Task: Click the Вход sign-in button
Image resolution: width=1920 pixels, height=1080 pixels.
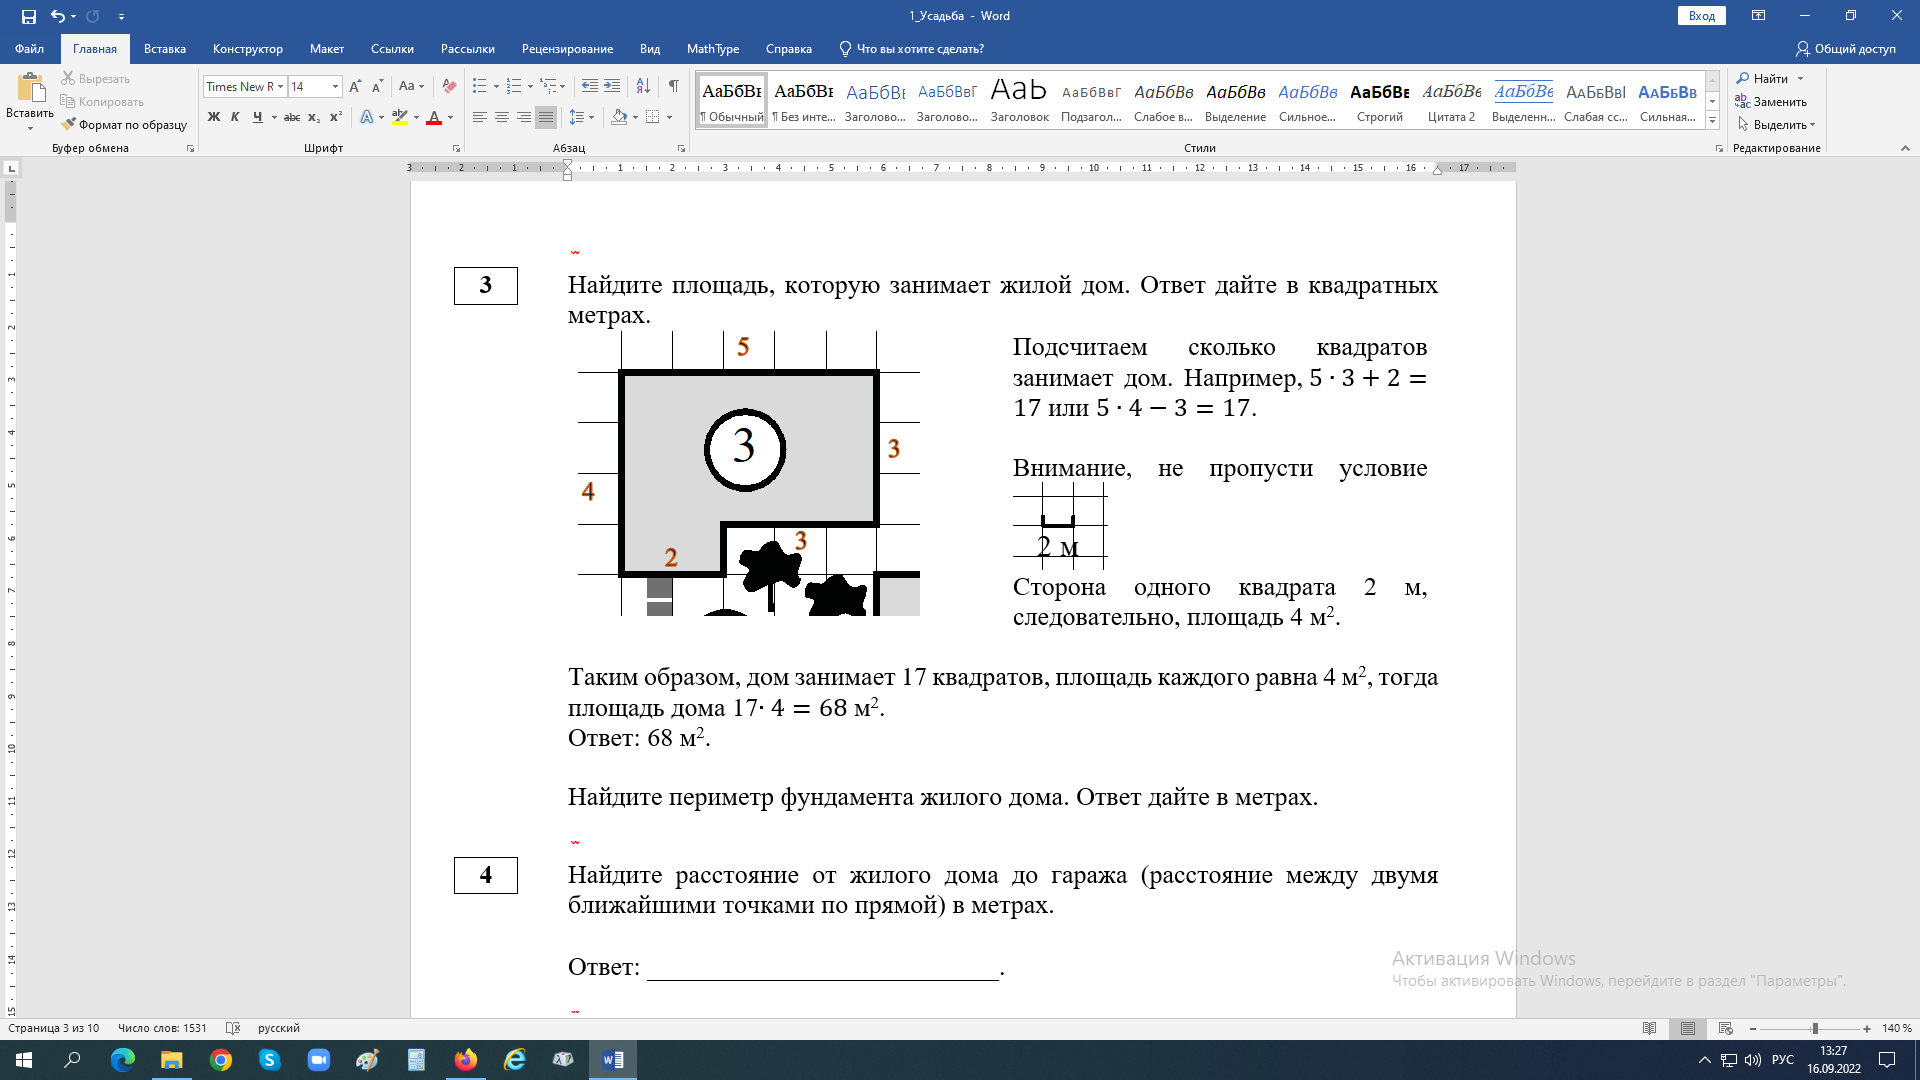Action: 1702,16
